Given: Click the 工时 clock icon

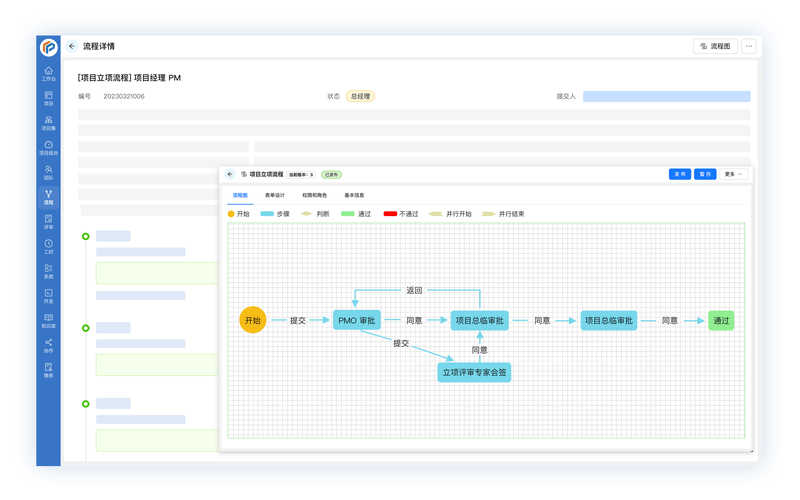Looking at the screenshot, I should (x=48, y=246).
